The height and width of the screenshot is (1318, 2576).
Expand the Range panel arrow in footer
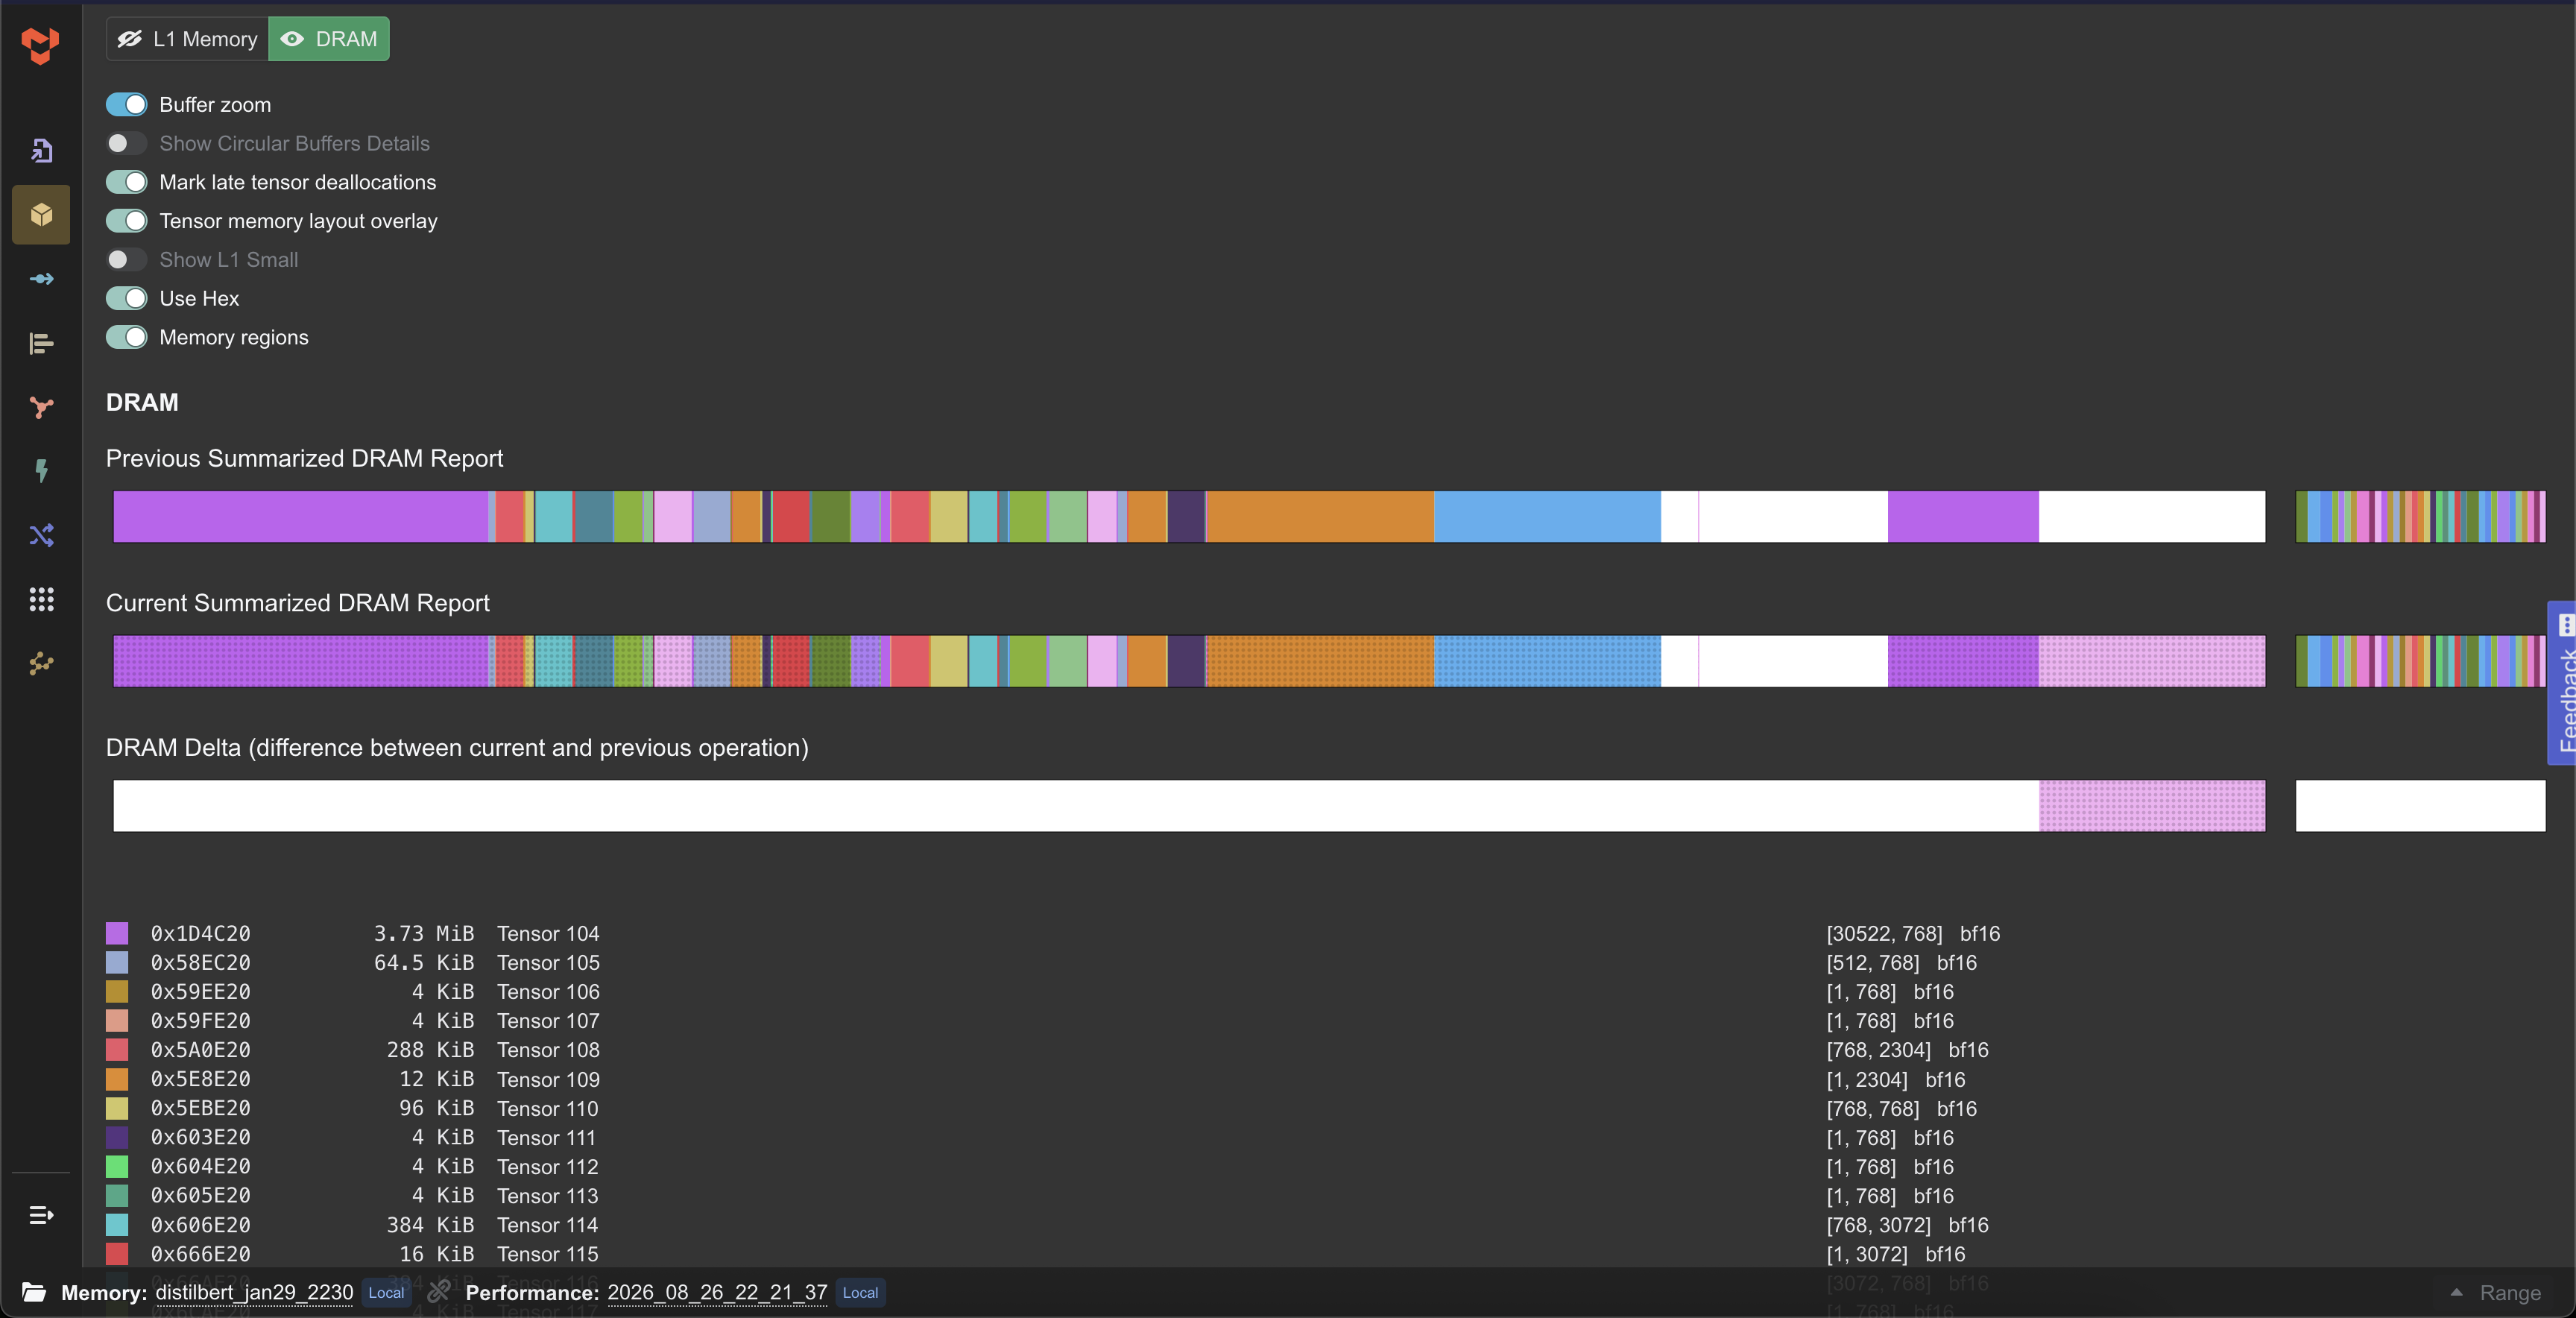(2456, 1292)
